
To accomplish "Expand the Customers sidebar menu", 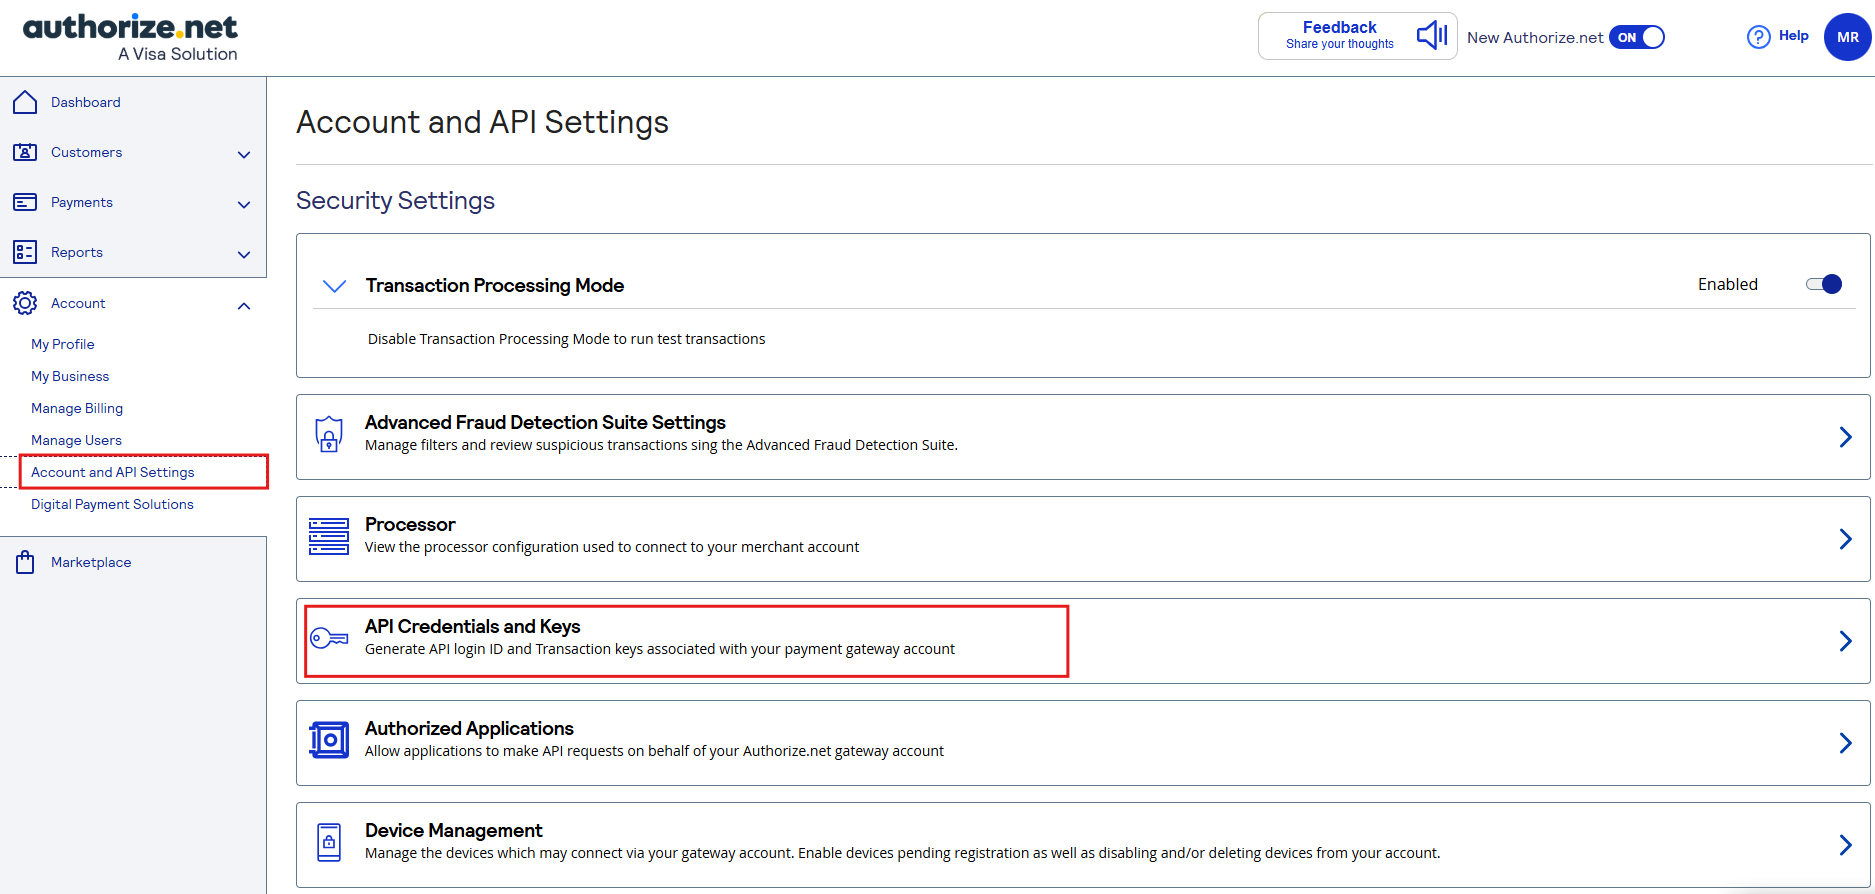I will pyautogui.click(x=243, y=154).
